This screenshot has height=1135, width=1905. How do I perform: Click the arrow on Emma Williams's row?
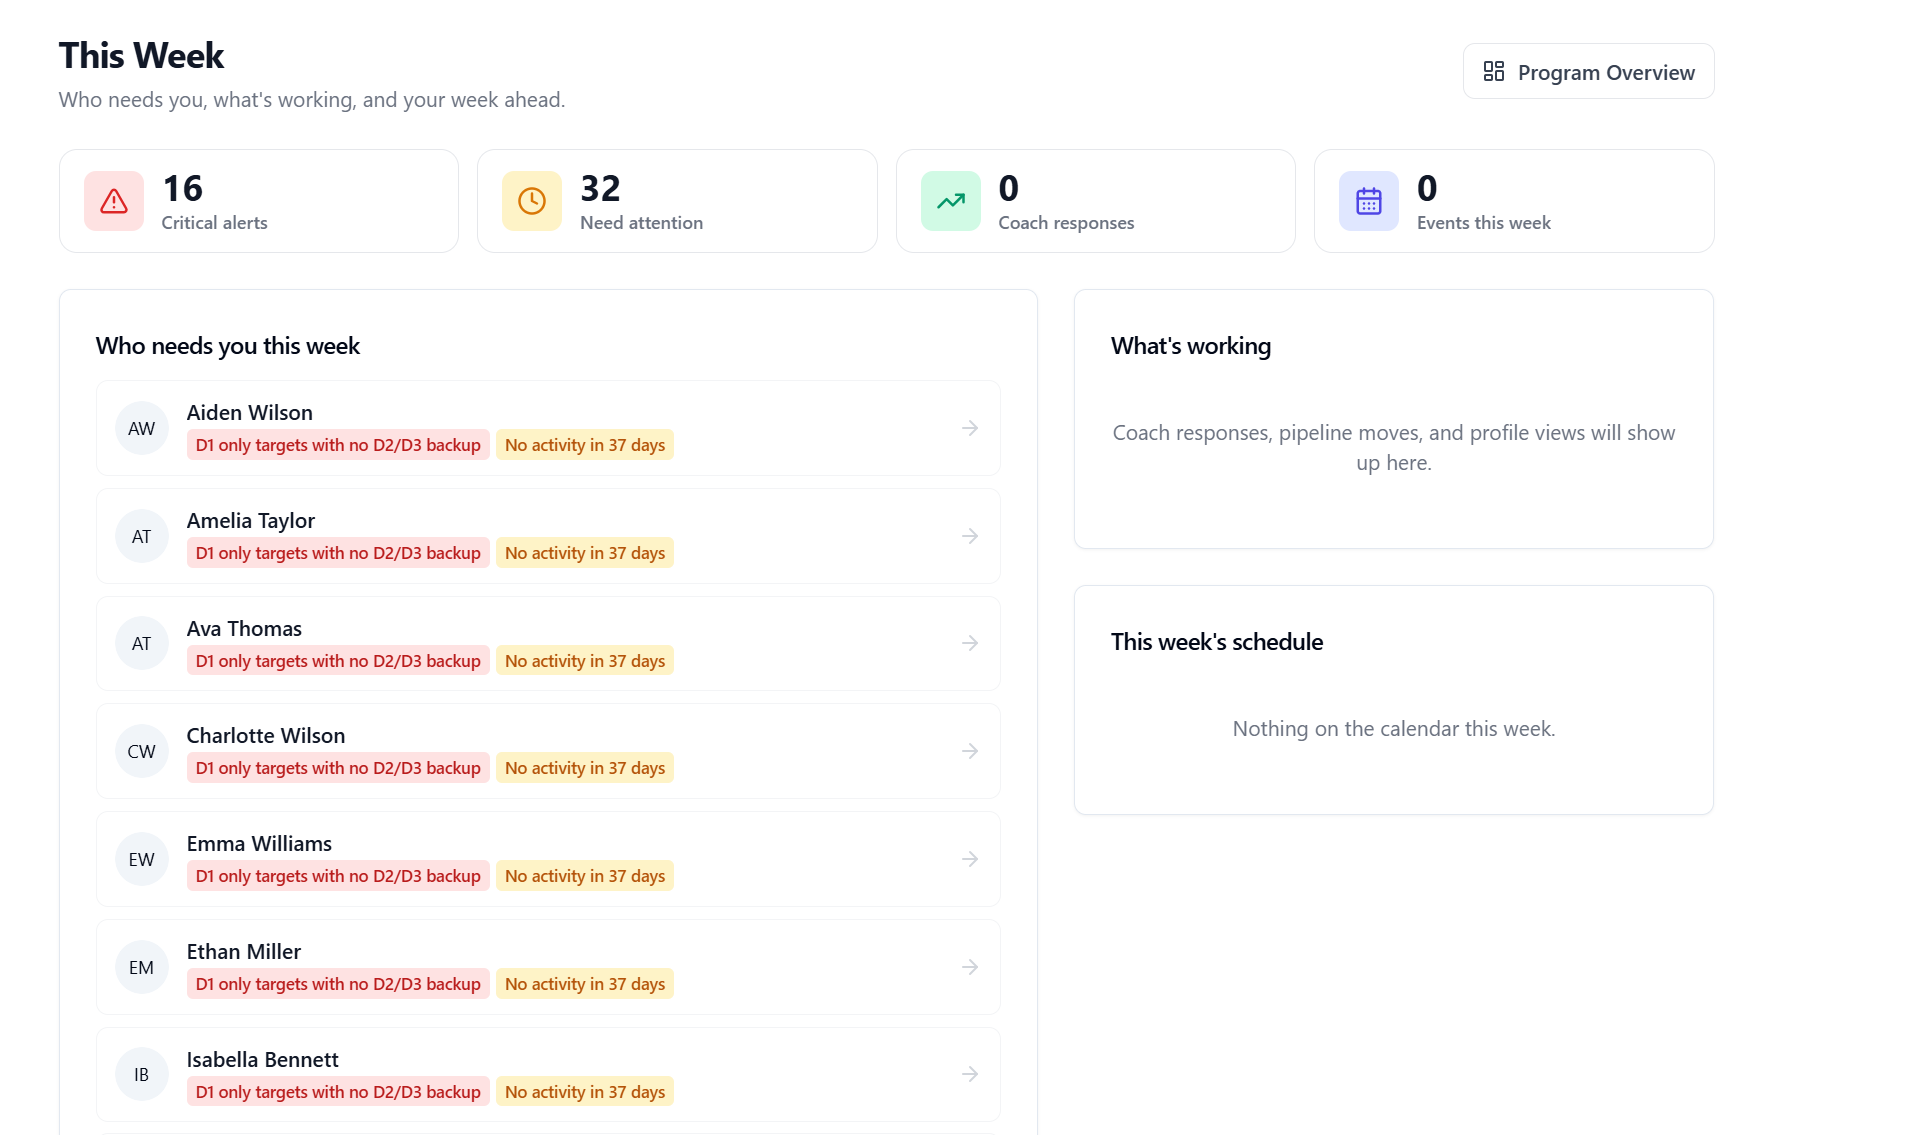point(970,859)
